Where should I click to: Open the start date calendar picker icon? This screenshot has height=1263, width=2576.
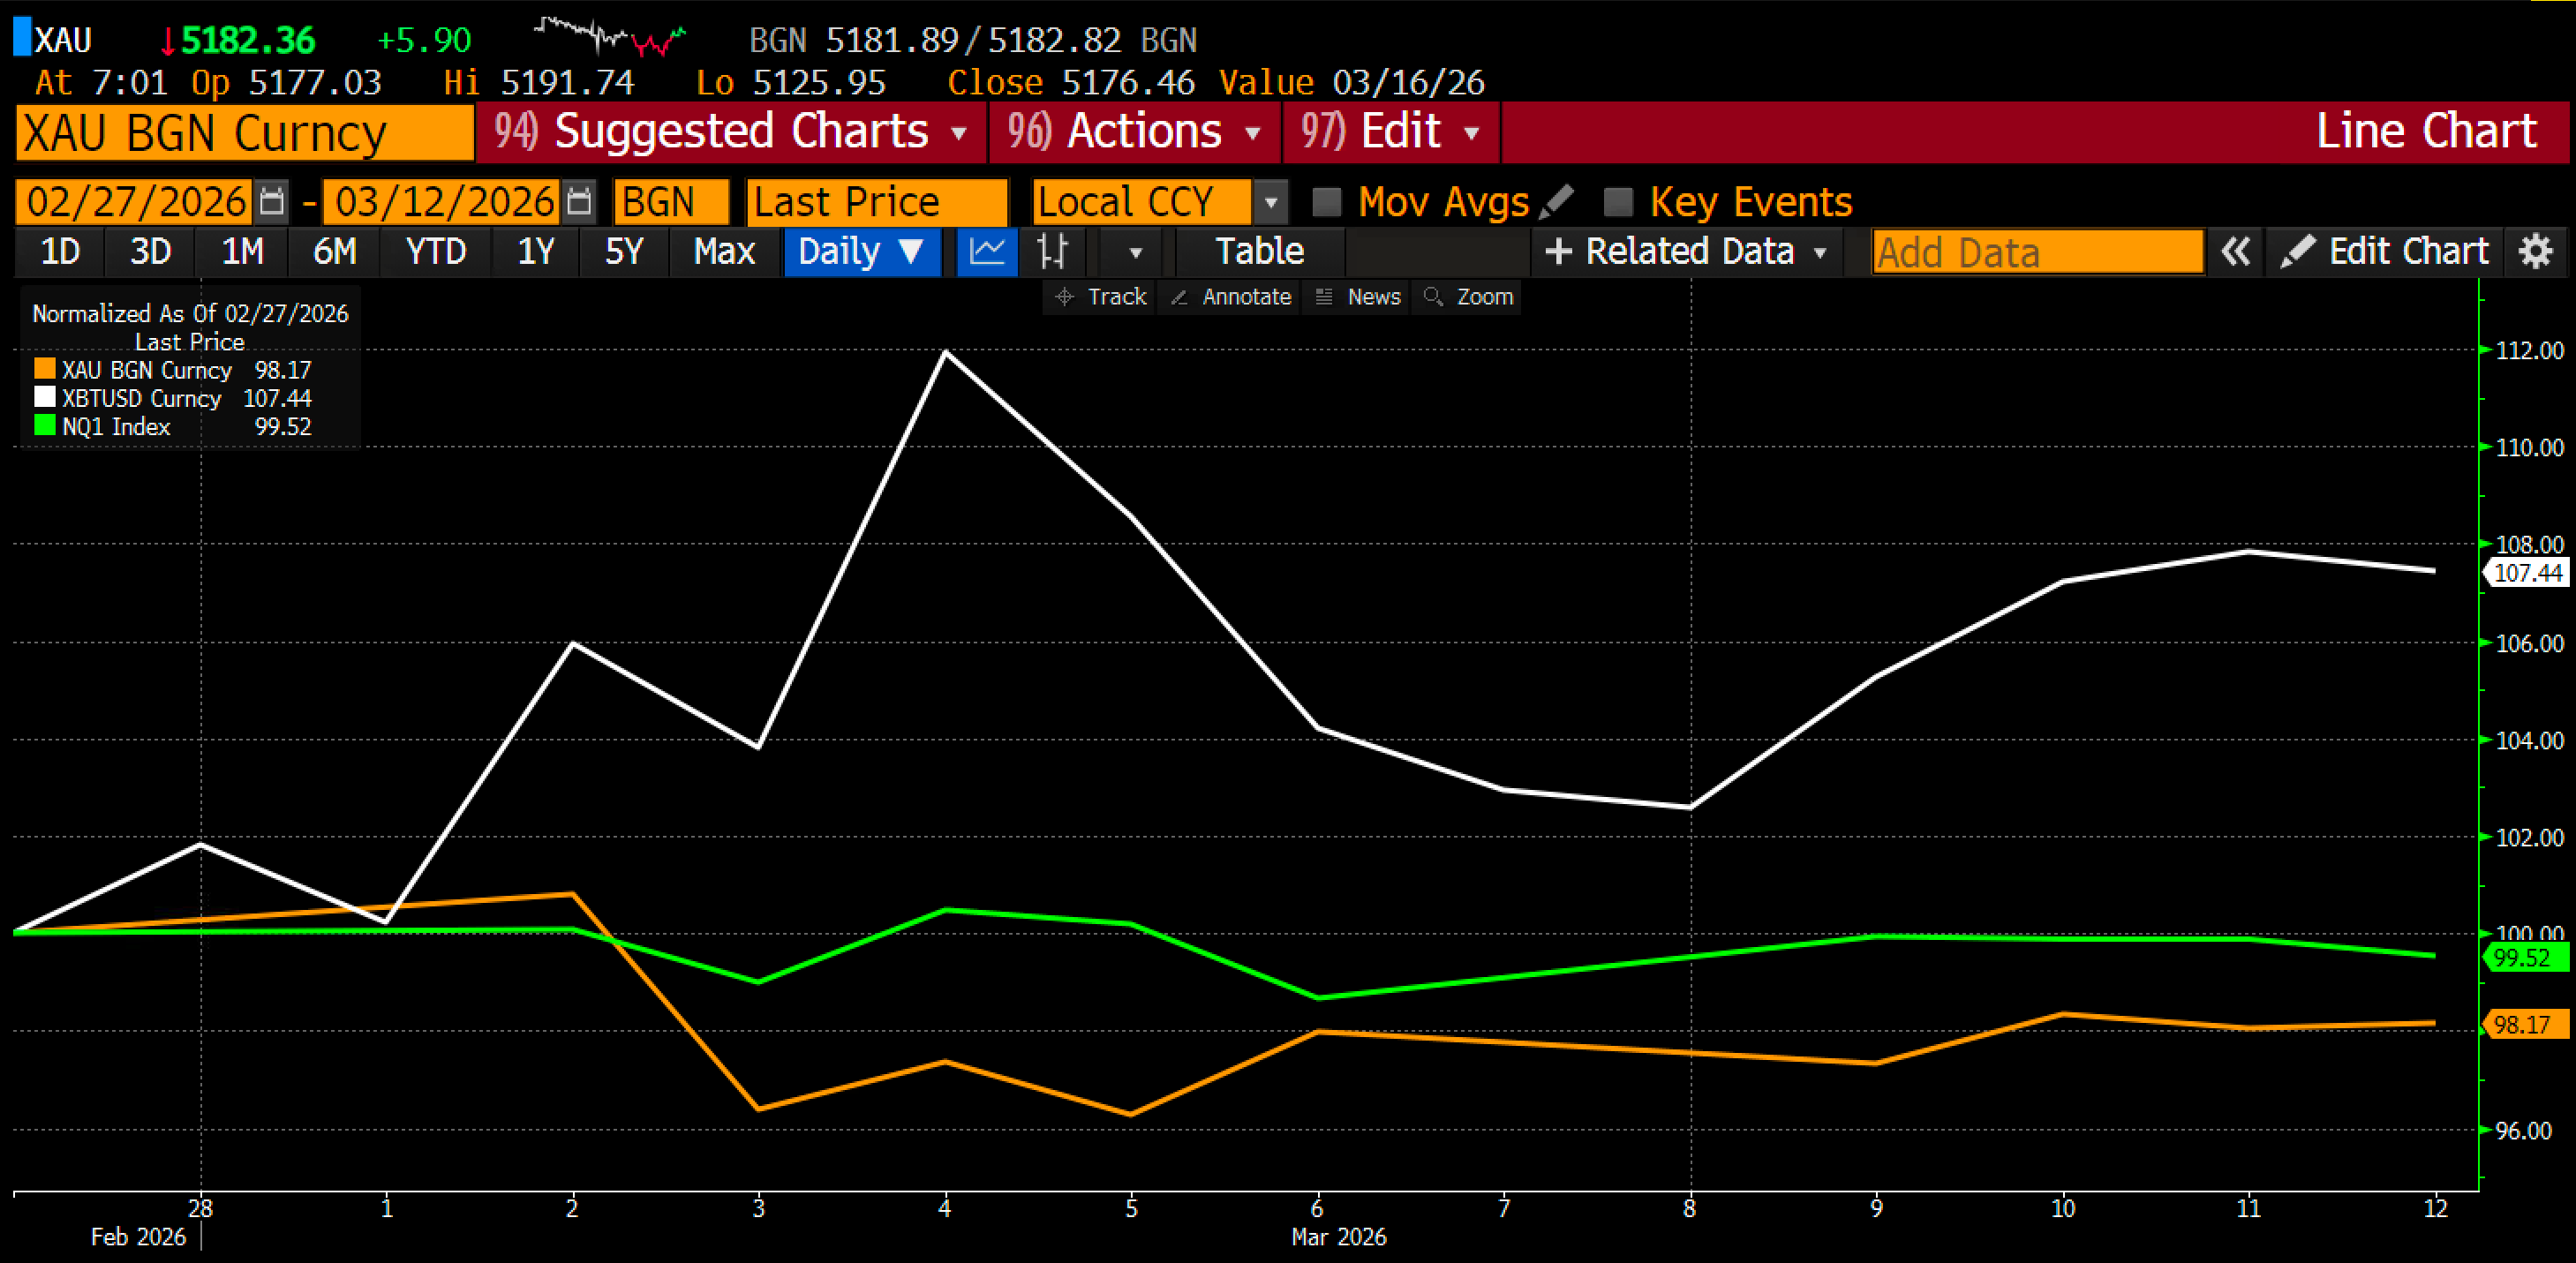click(x=271, y=202)
